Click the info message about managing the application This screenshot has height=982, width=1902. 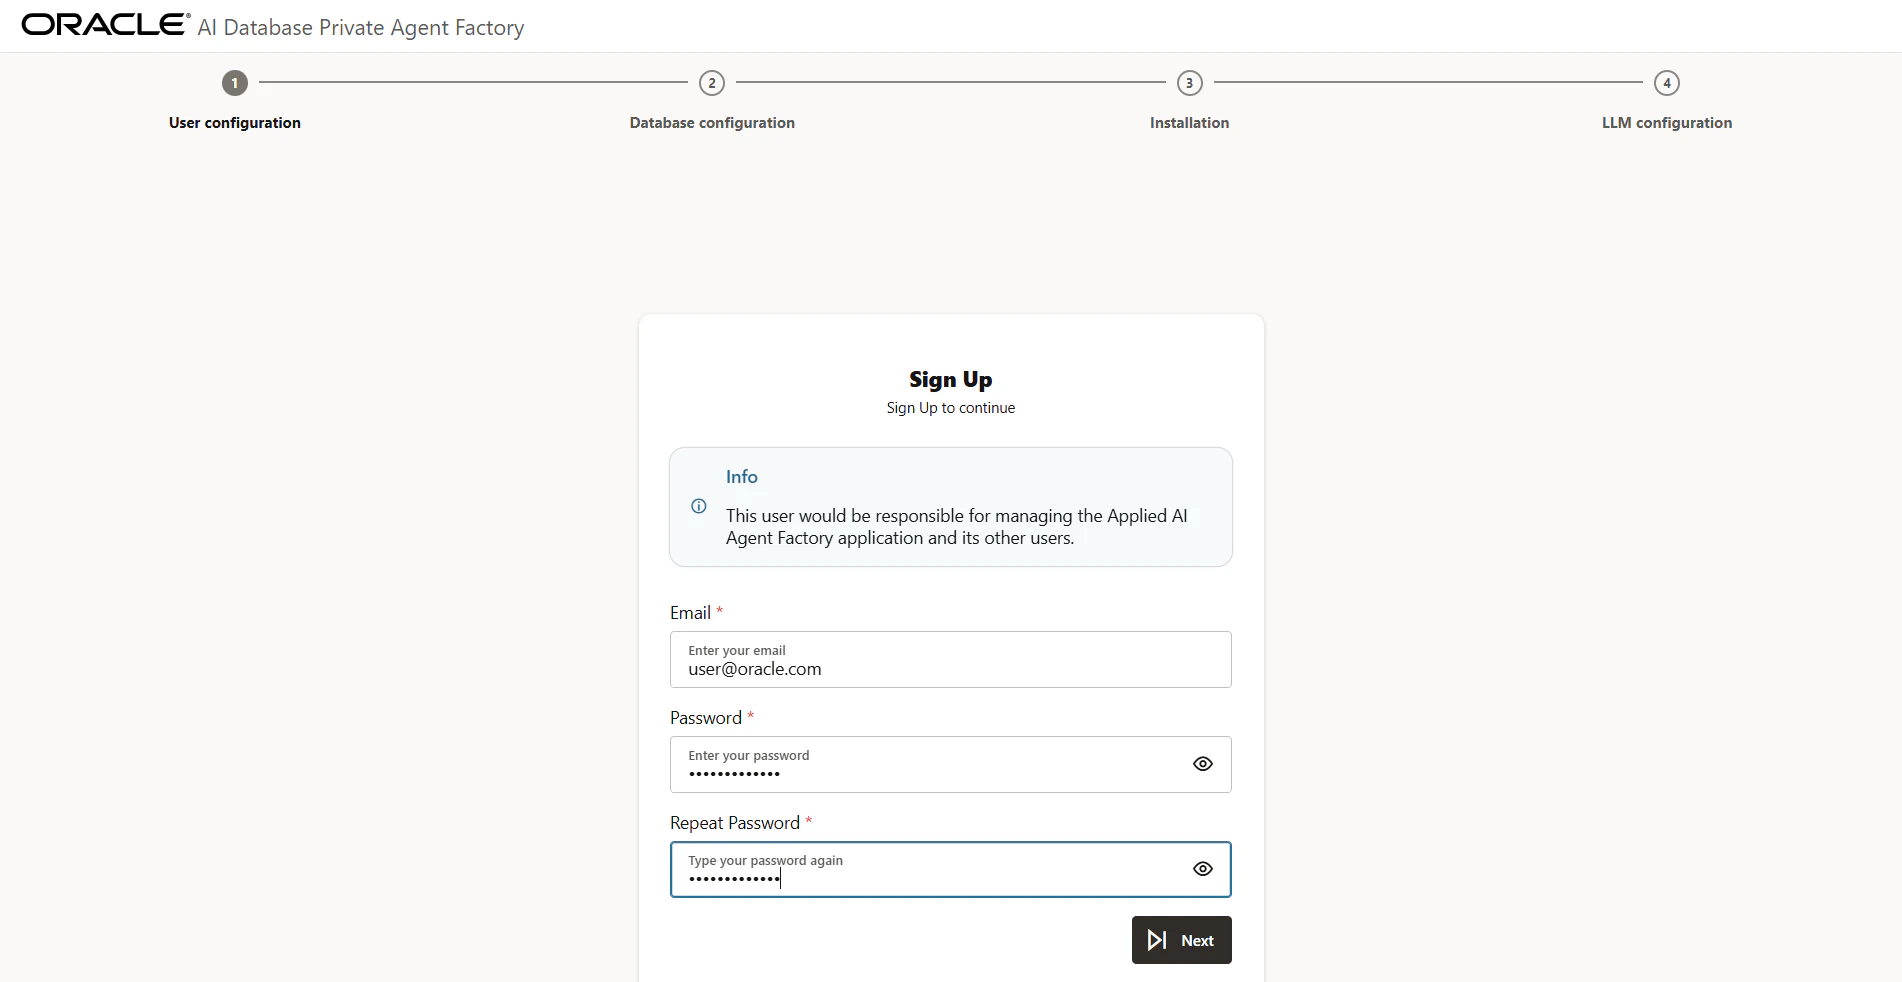click(x=957, y=527)
